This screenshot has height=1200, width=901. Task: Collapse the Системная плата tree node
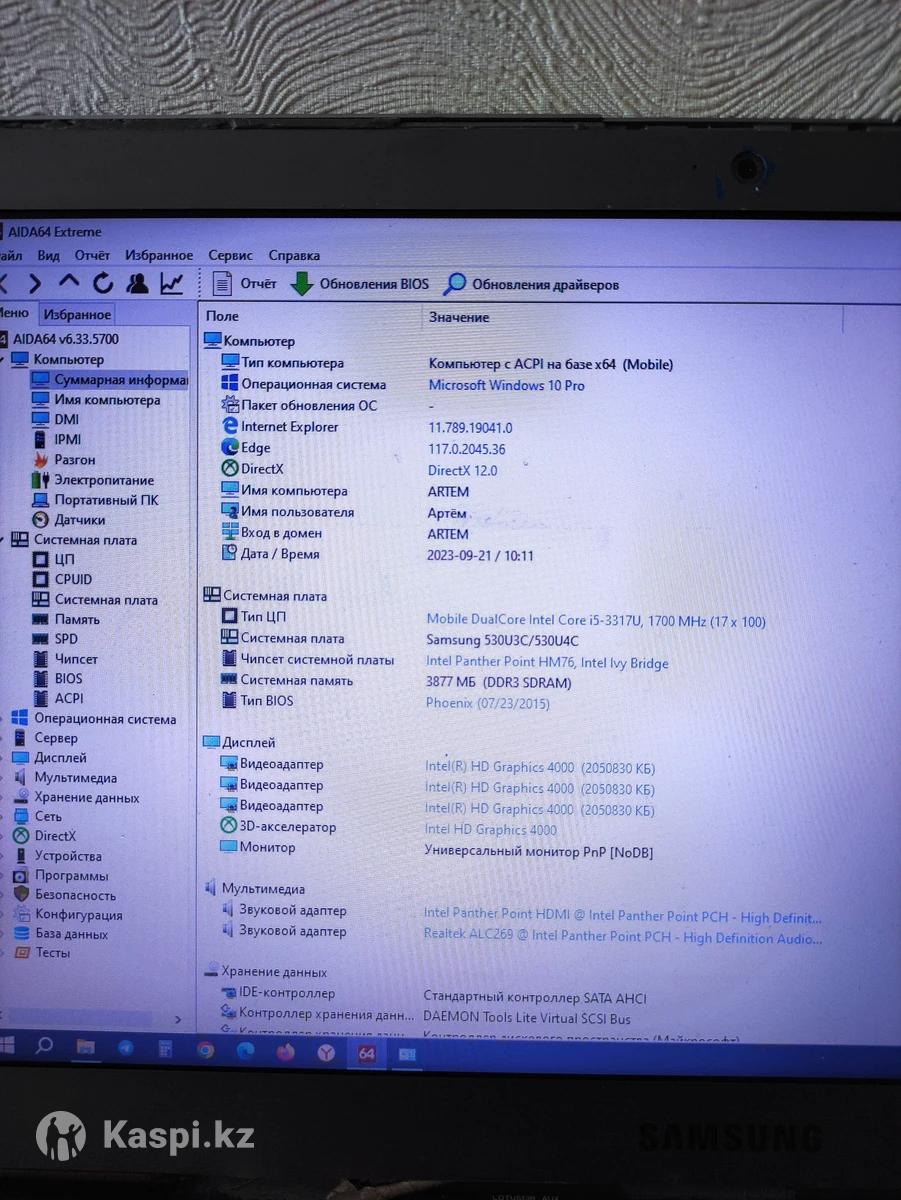(3, 540)
